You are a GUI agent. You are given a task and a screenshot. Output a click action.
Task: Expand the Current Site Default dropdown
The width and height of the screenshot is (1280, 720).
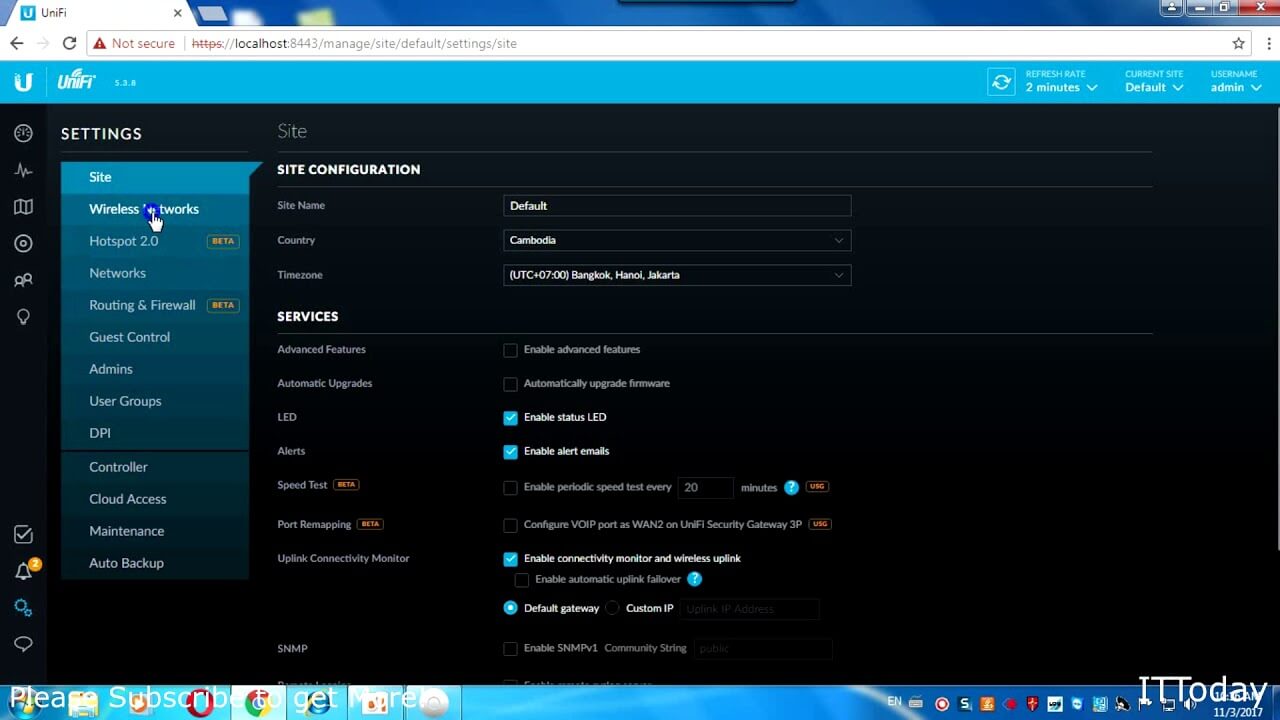tap(1153, 87)
